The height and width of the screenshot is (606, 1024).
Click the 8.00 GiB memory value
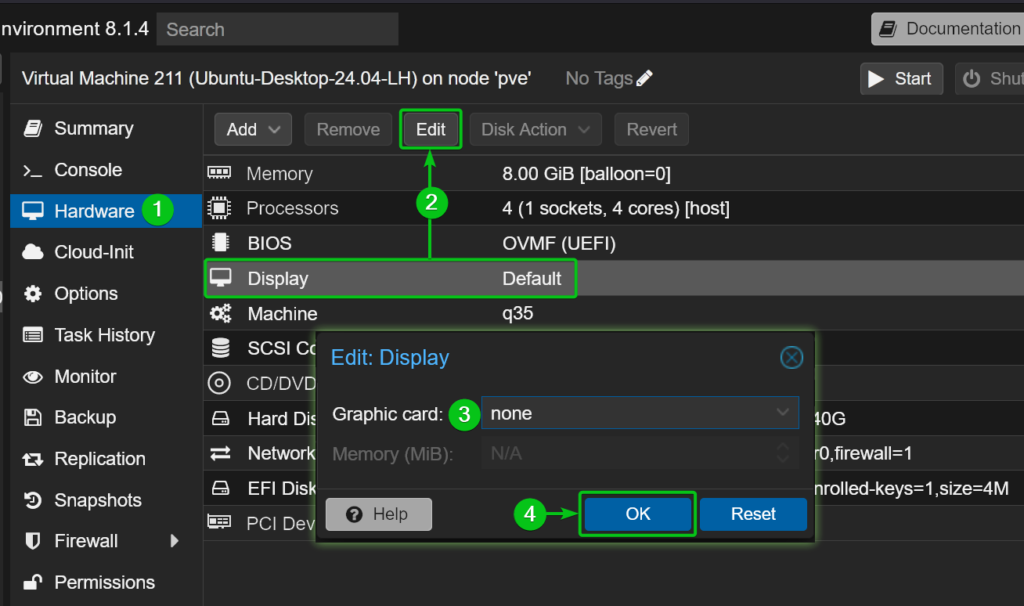(x=586, y=174)
